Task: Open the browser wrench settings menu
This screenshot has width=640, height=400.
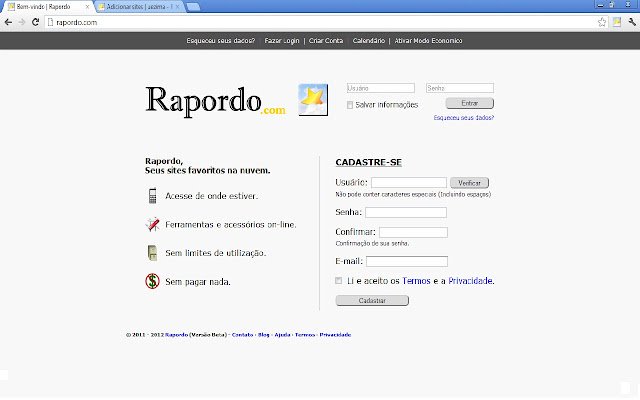Action: point(631,22)
